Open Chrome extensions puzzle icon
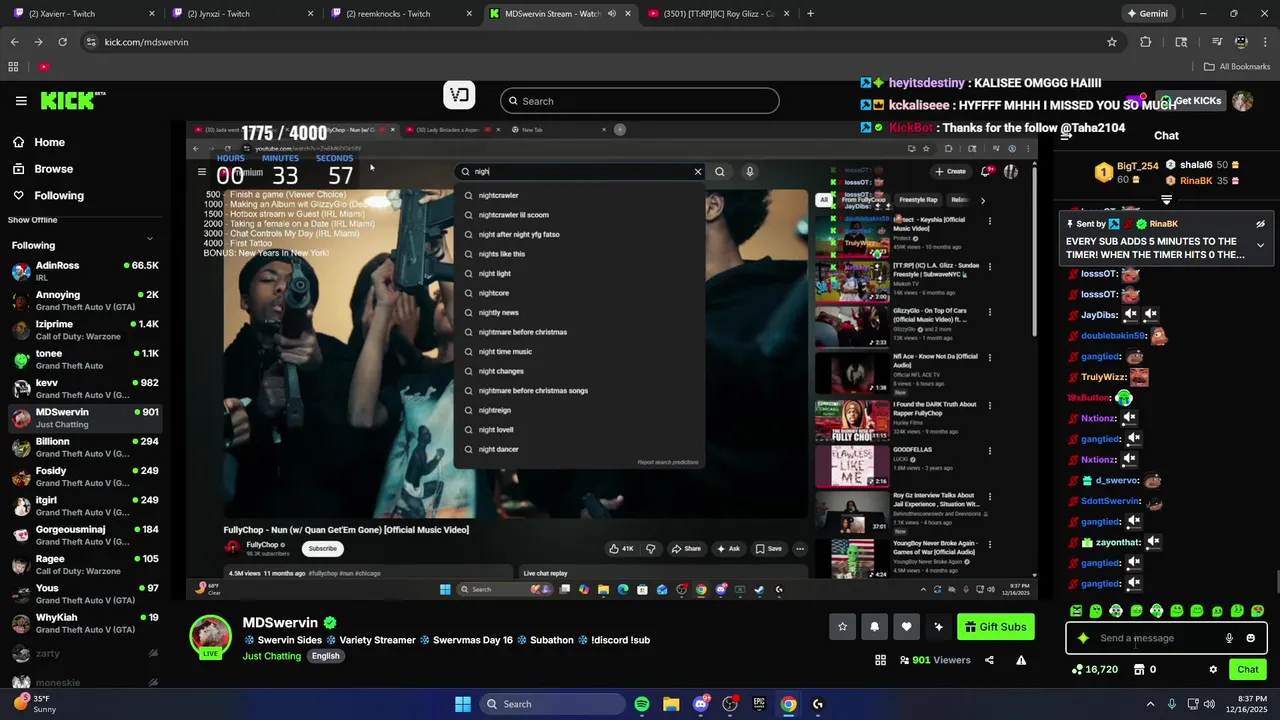The image size is (1280, 720). [1146, 42]
